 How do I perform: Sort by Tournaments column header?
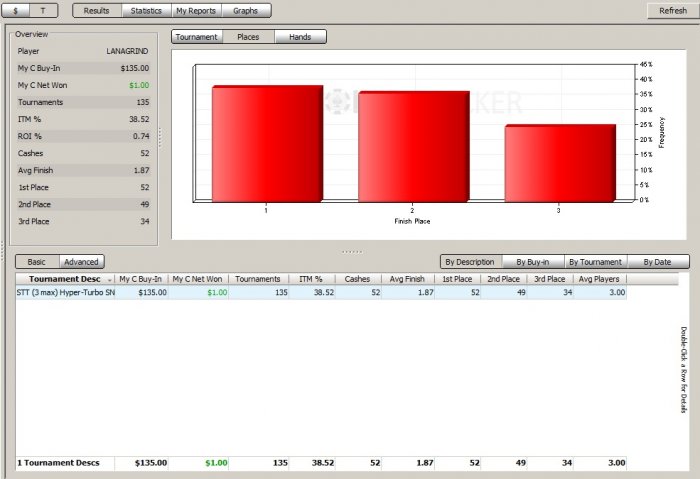[258, 279]
